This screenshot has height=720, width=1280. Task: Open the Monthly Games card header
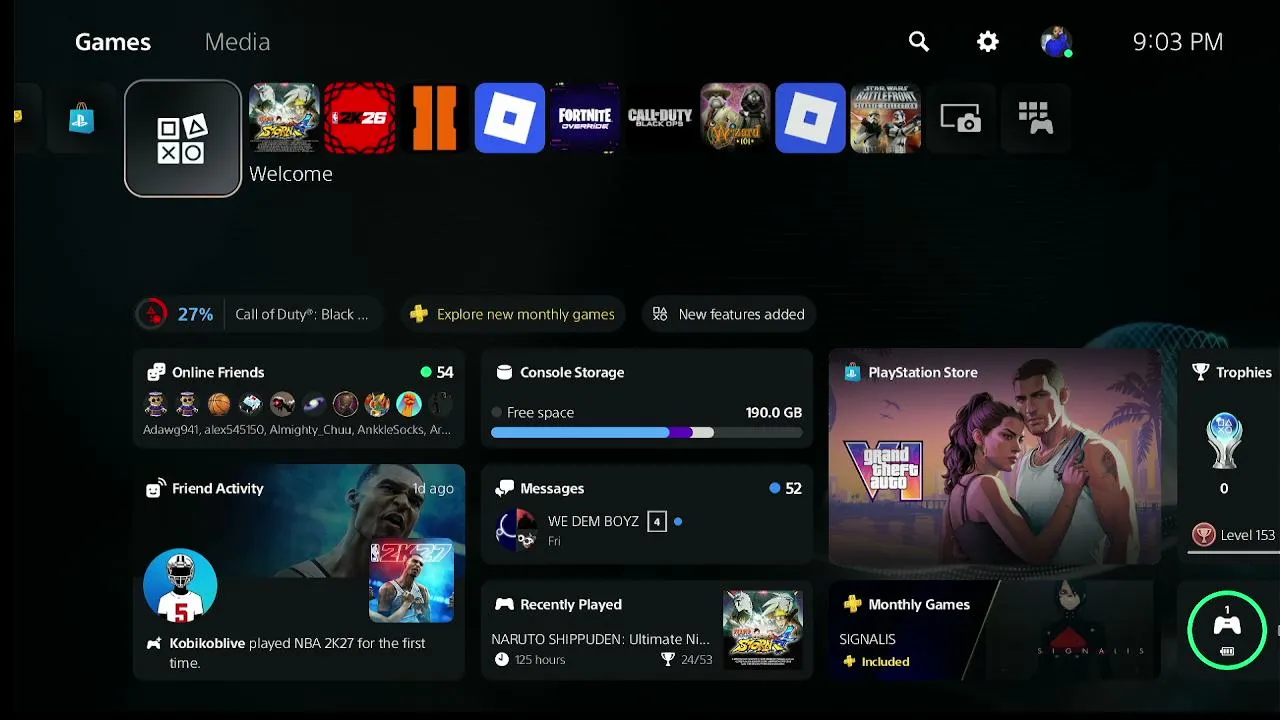coord(907,604)
